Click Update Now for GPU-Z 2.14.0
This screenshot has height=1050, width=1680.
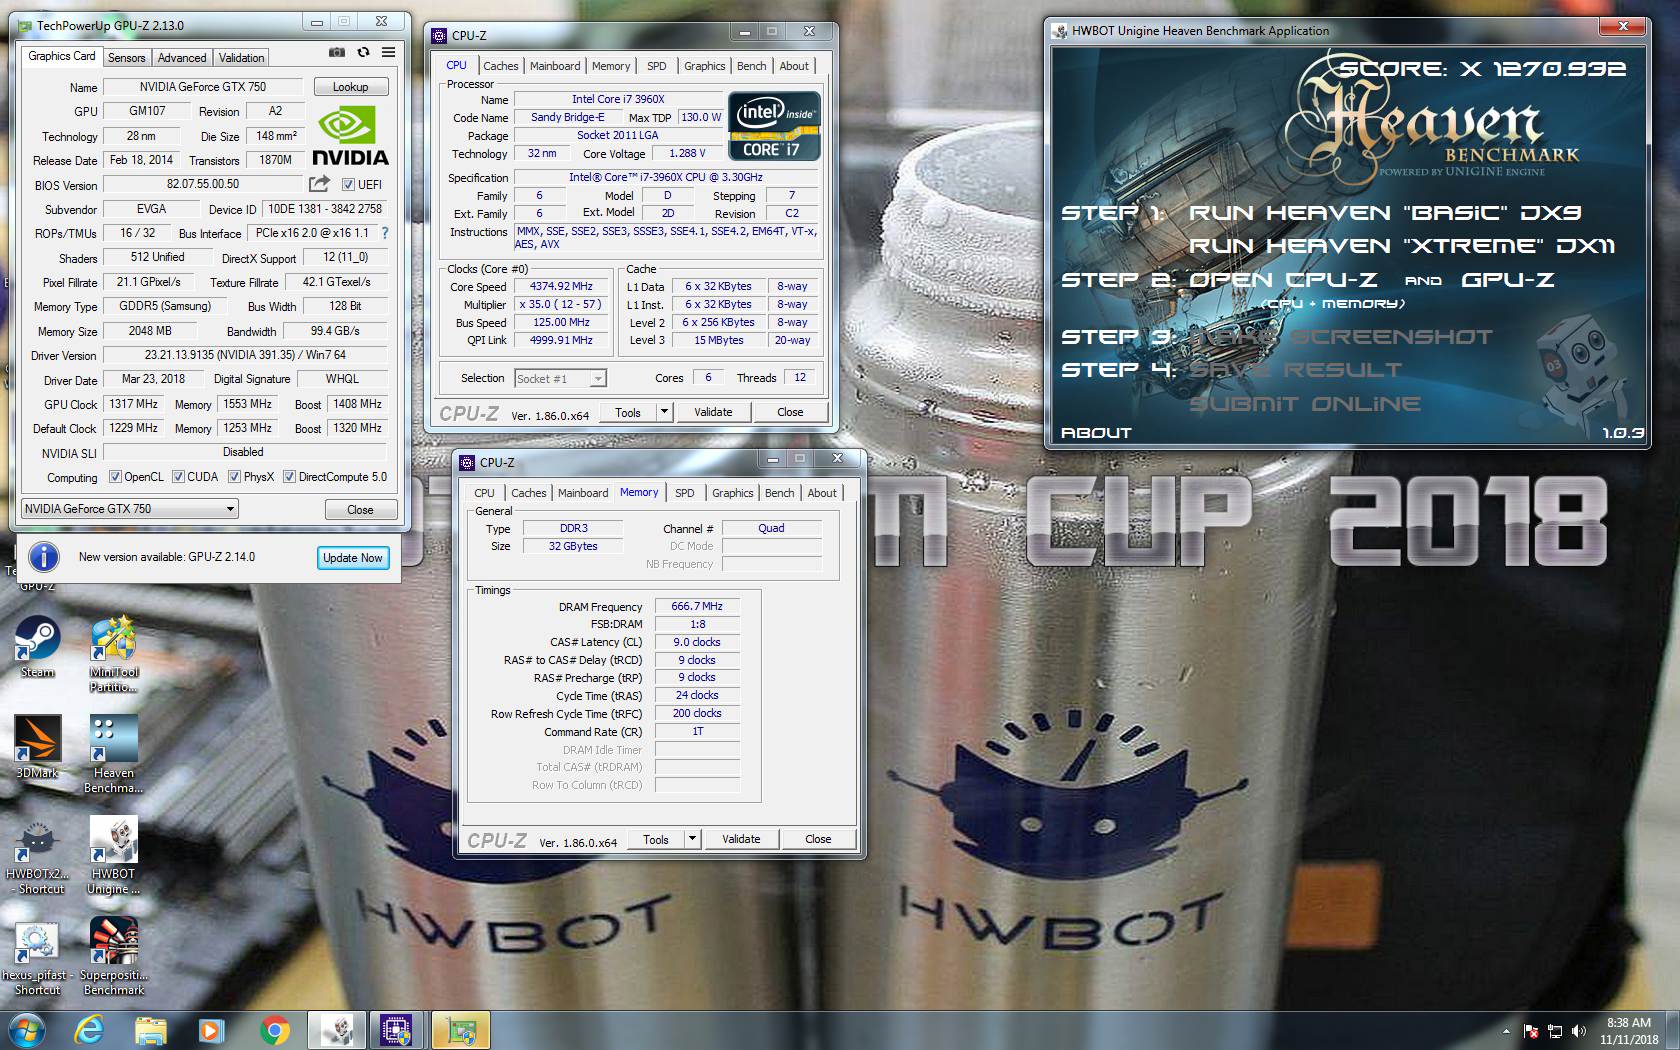click(x=353, y=558)
